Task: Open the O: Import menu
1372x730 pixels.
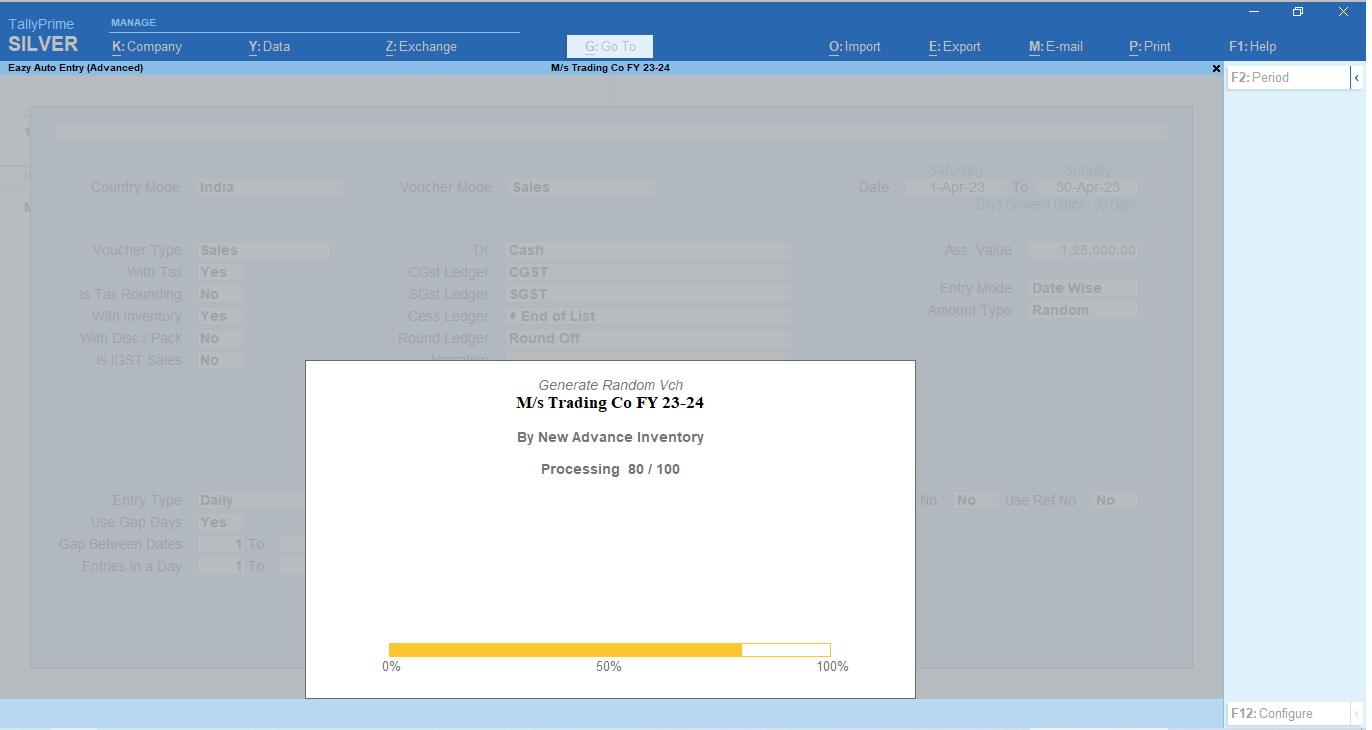Action: click(x=854, y=46)
